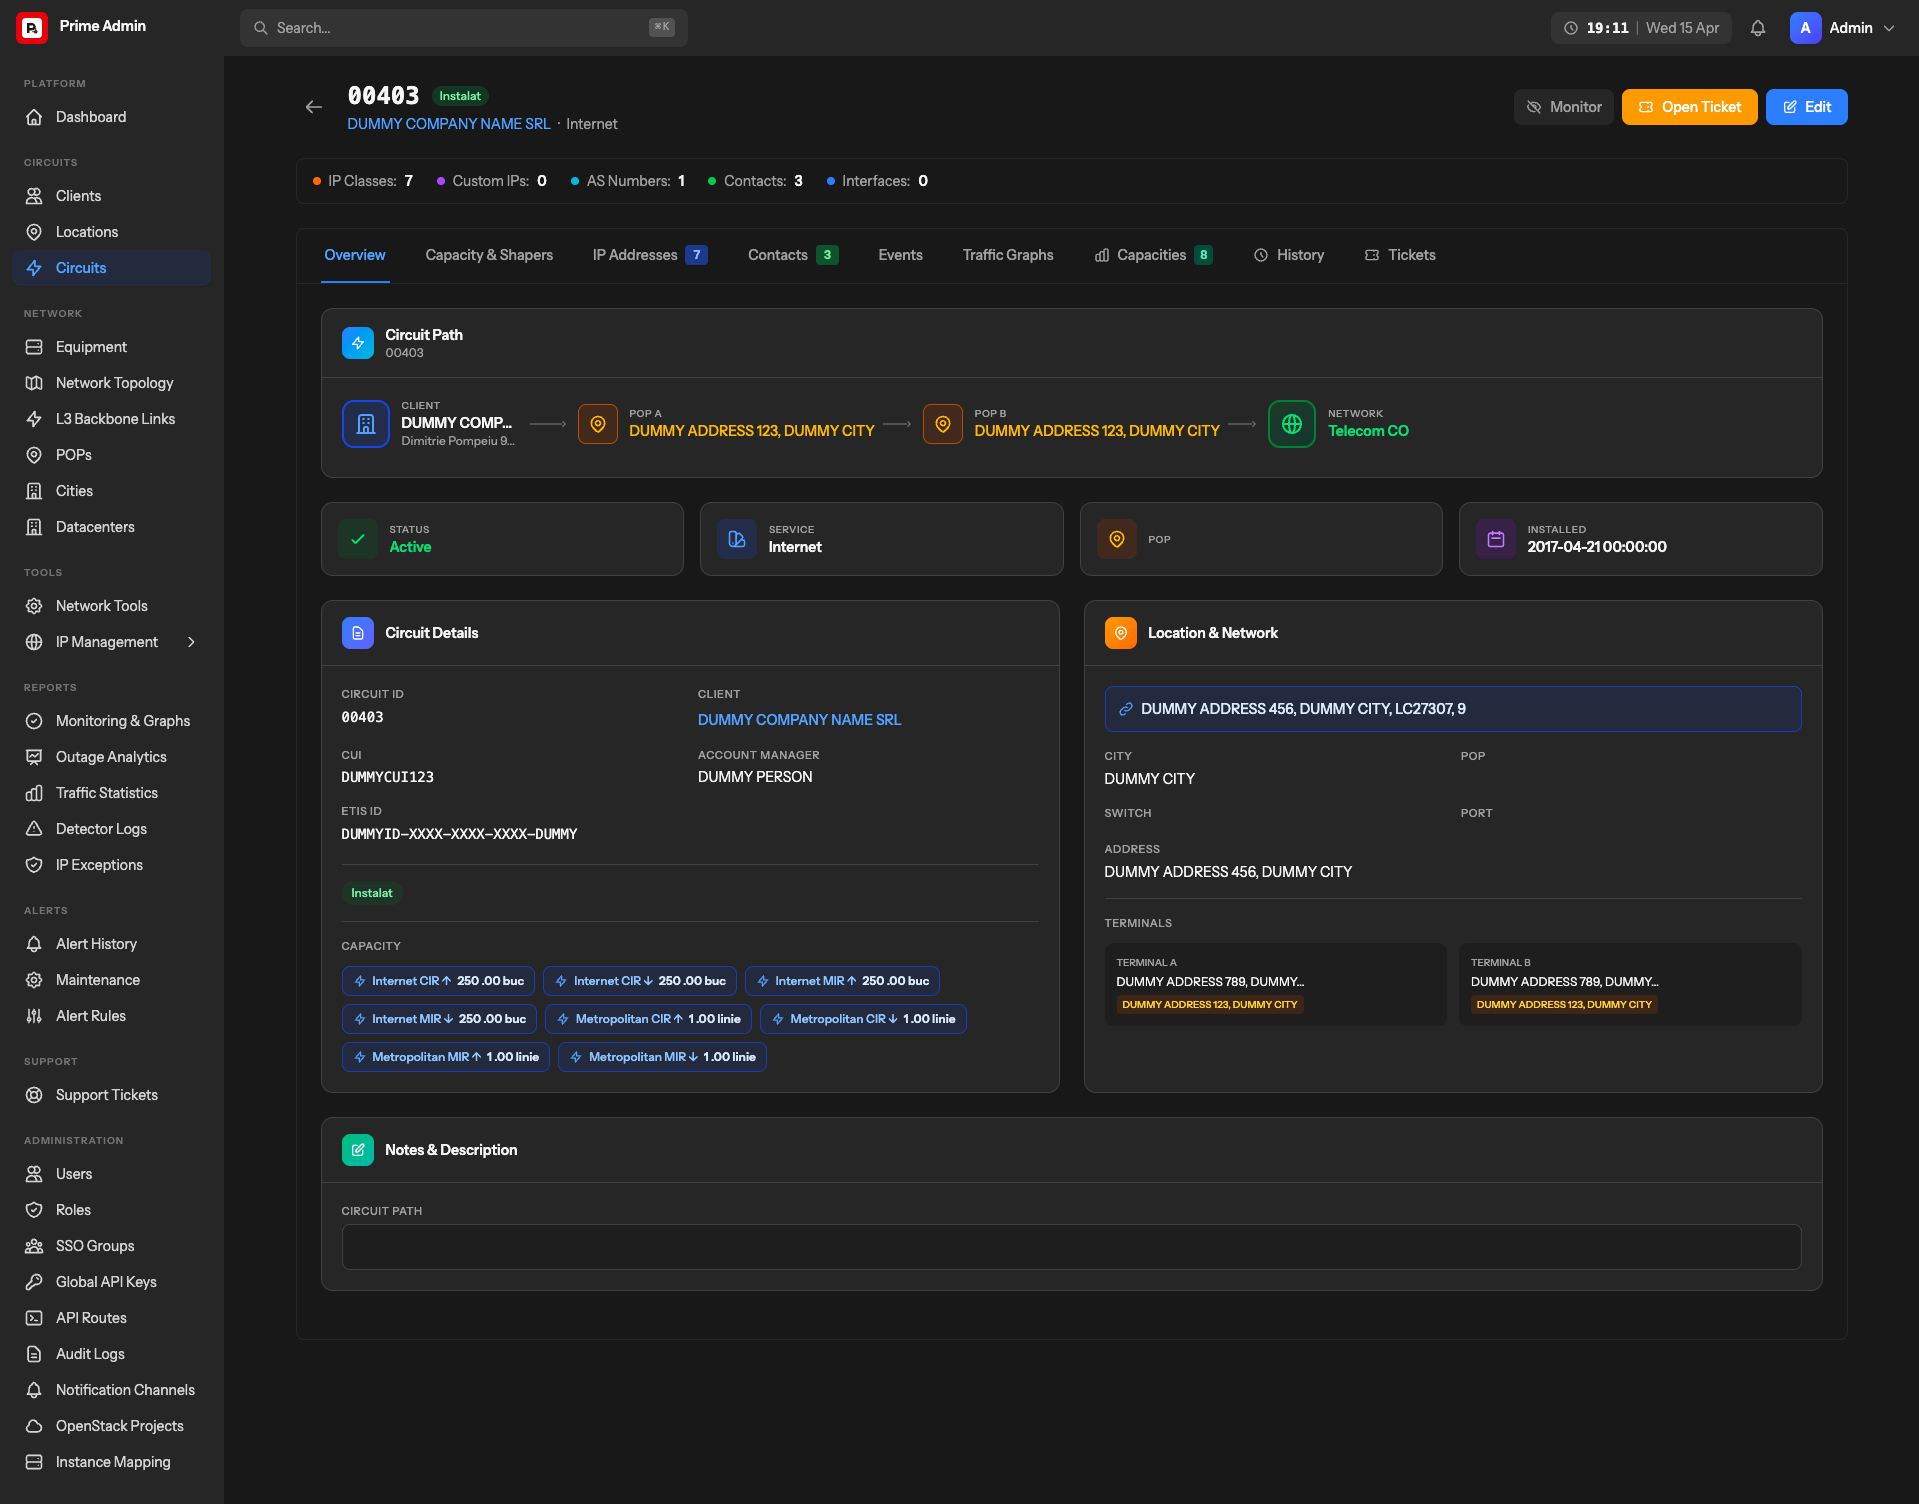View Detector Logs
The height and width of the screenshot is (1504, 1919).
point(101,829)
